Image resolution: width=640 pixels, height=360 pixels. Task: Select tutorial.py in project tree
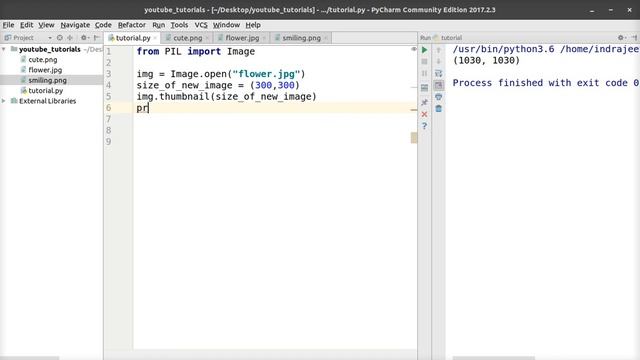tap(45, 91)
